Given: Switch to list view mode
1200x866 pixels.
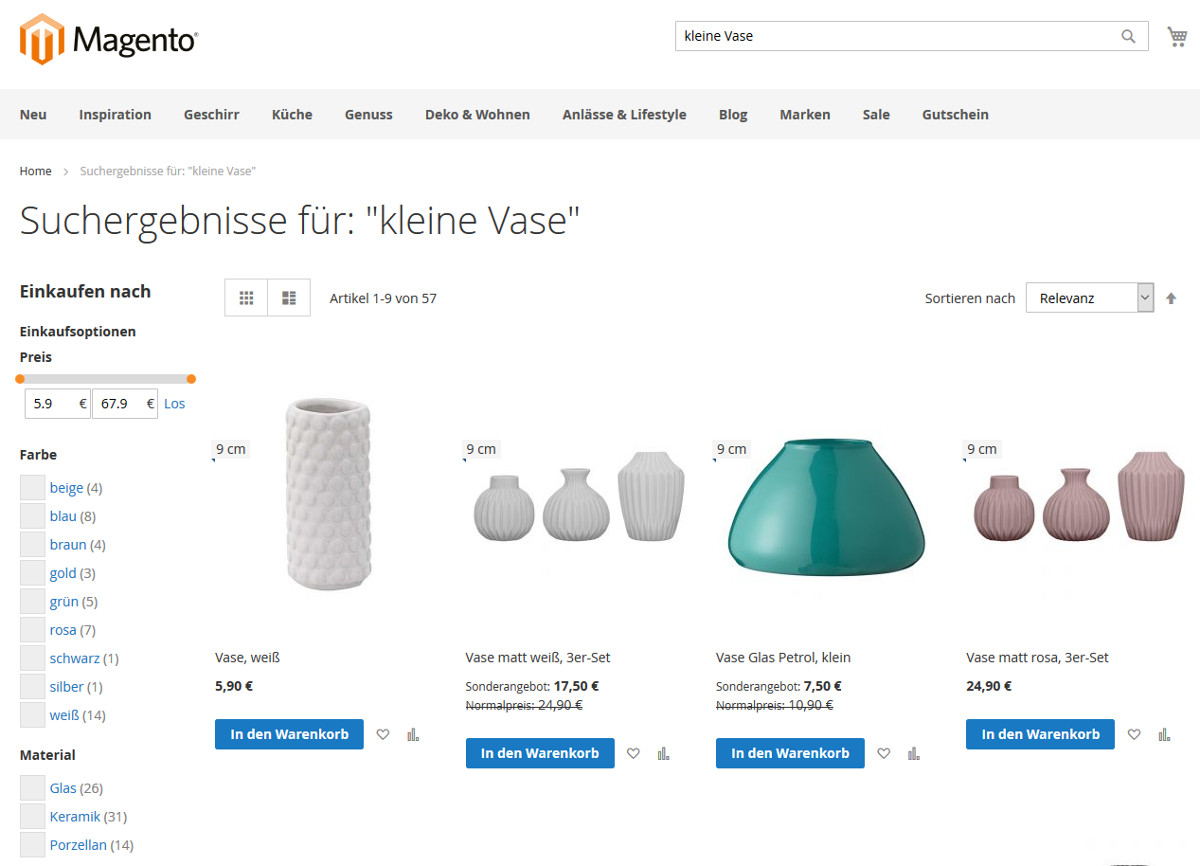Looking at the screenshot, I should pyautogui.click(x=289, y=298).
